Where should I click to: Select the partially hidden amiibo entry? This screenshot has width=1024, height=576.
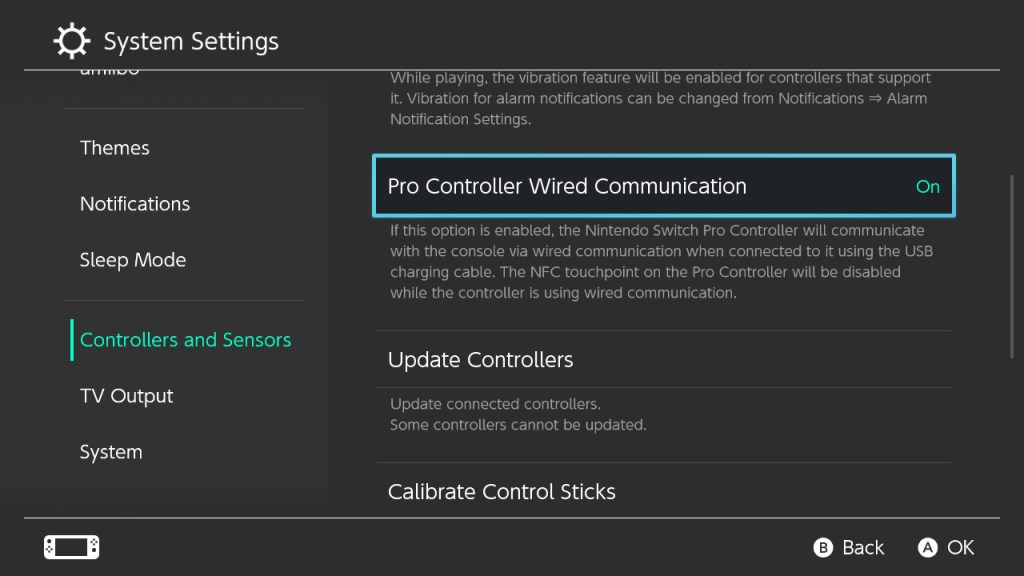110,73
